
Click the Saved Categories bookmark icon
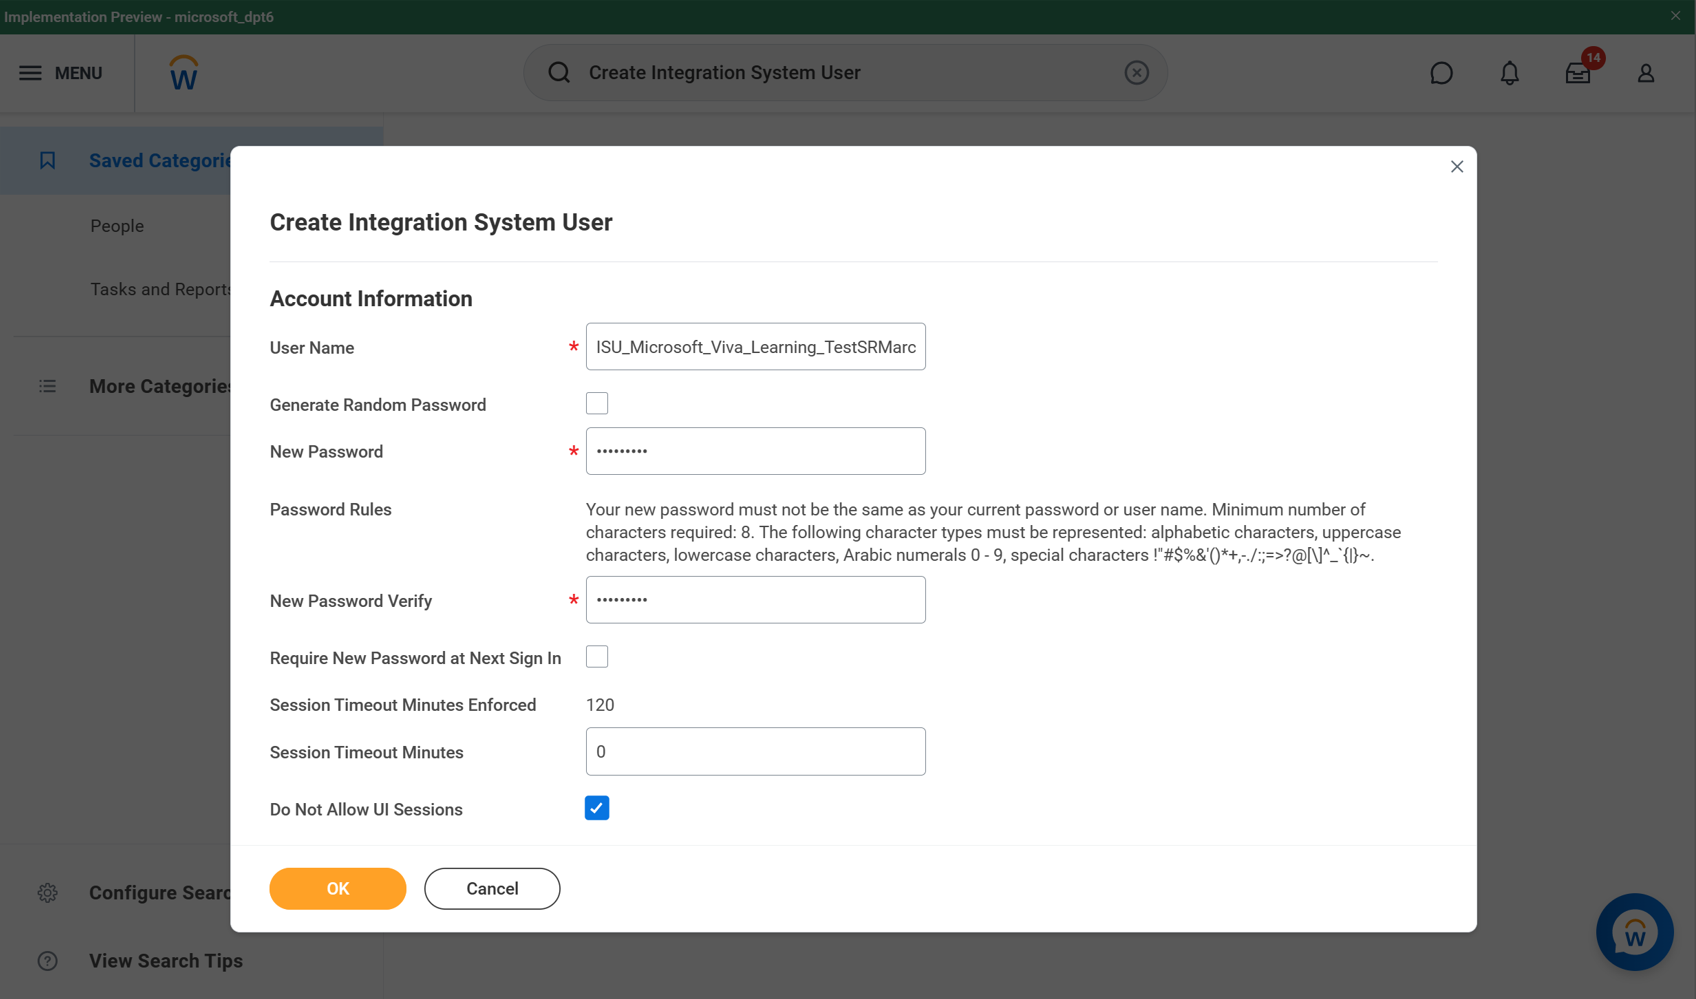(47, 160)
